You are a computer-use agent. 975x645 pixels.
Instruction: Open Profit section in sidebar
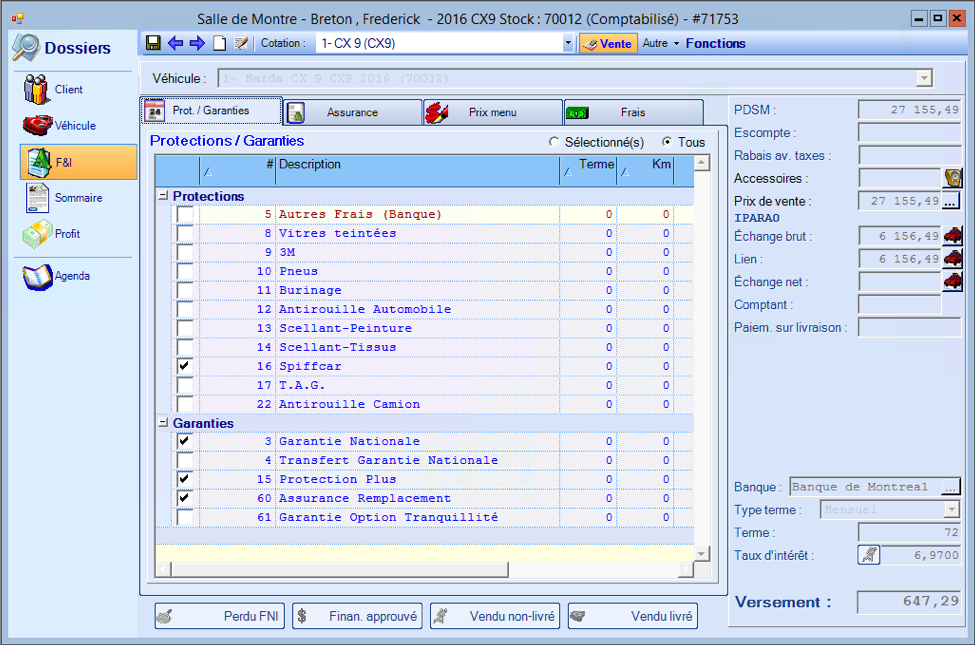click(52, 234)
